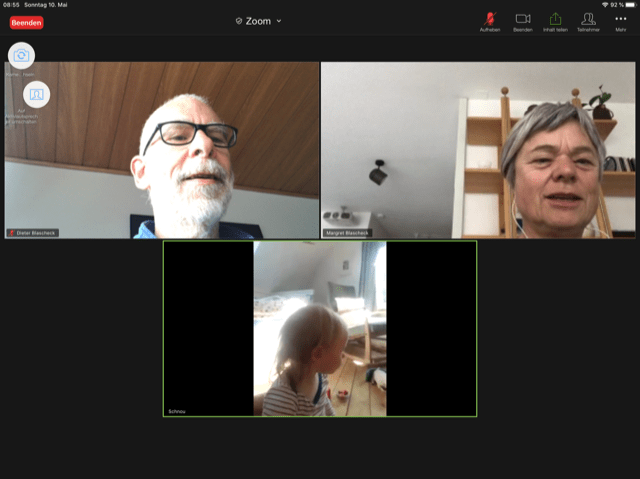
Task: Click the Dieter Blascheck name label
Action: pyautogui.click(x=37, y=233)
